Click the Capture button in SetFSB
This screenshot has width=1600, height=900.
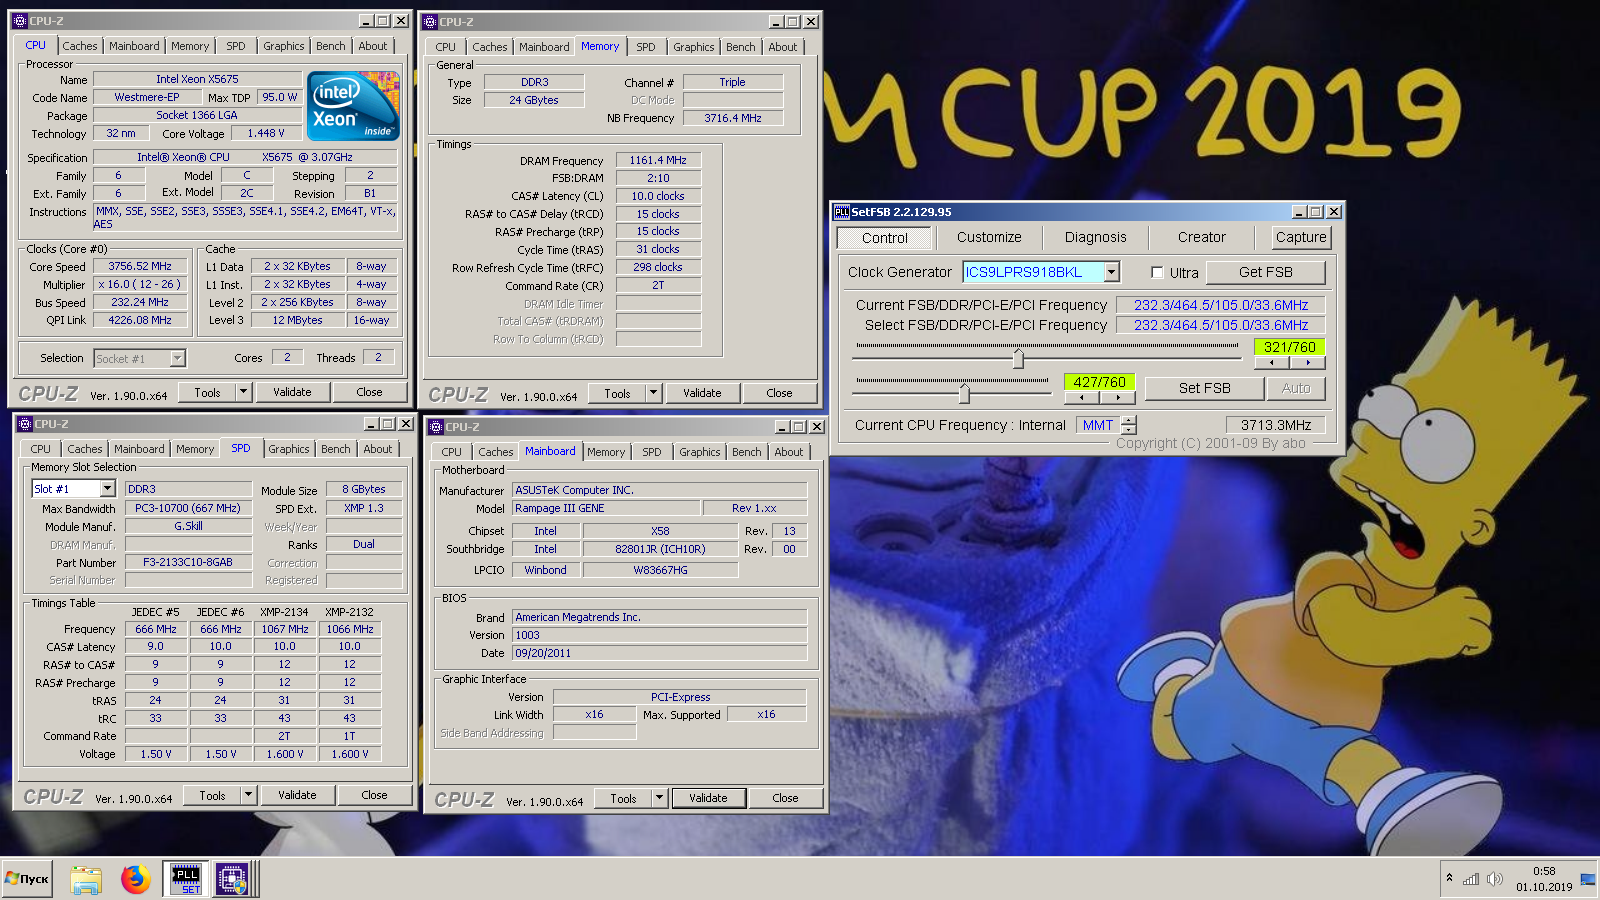[x=1301, y=237]
